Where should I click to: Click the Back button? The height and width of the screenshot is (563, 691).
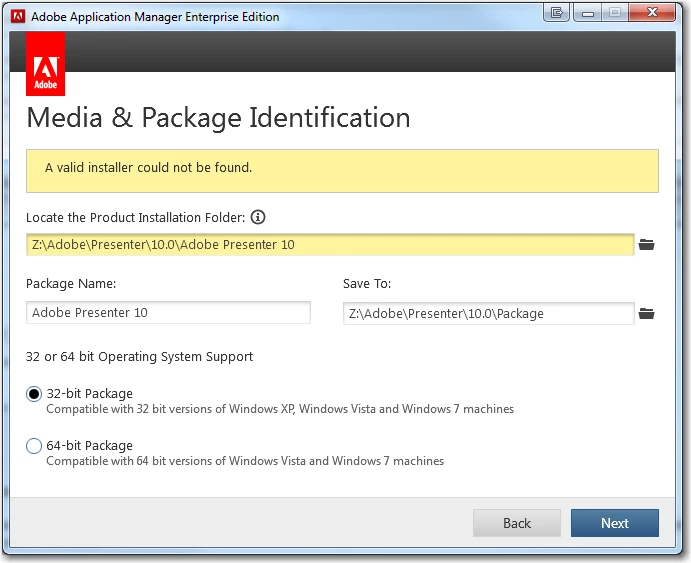[x=517, y=523]
